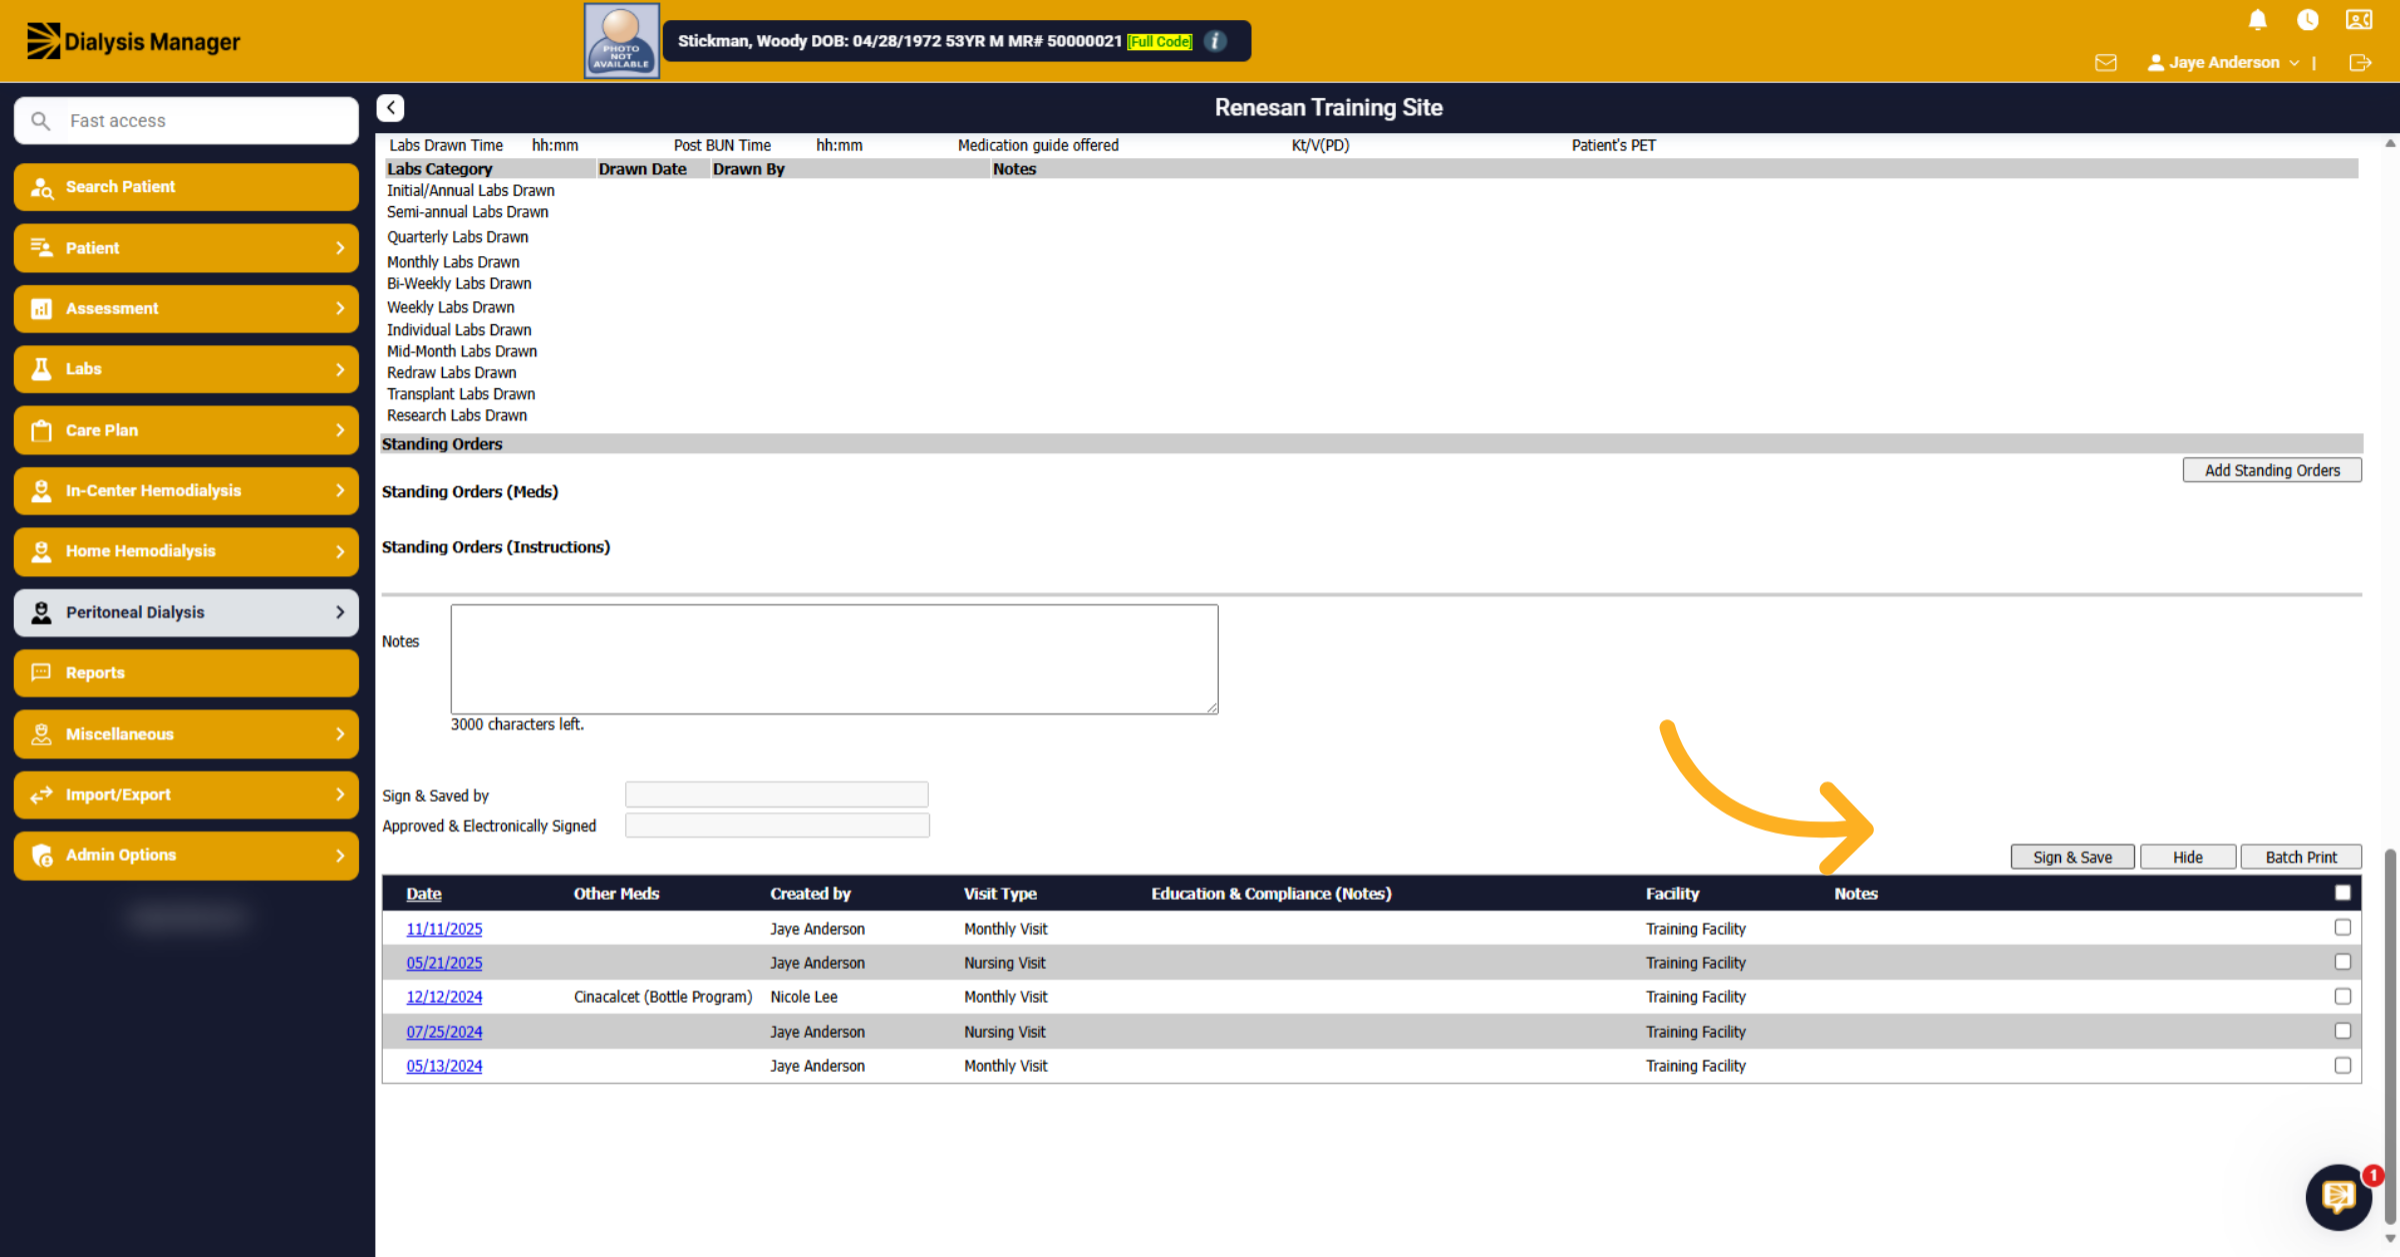Expand the Home Hemodialysis menu
Screen dimensions: 2400x1257
(x=186, y=551)
